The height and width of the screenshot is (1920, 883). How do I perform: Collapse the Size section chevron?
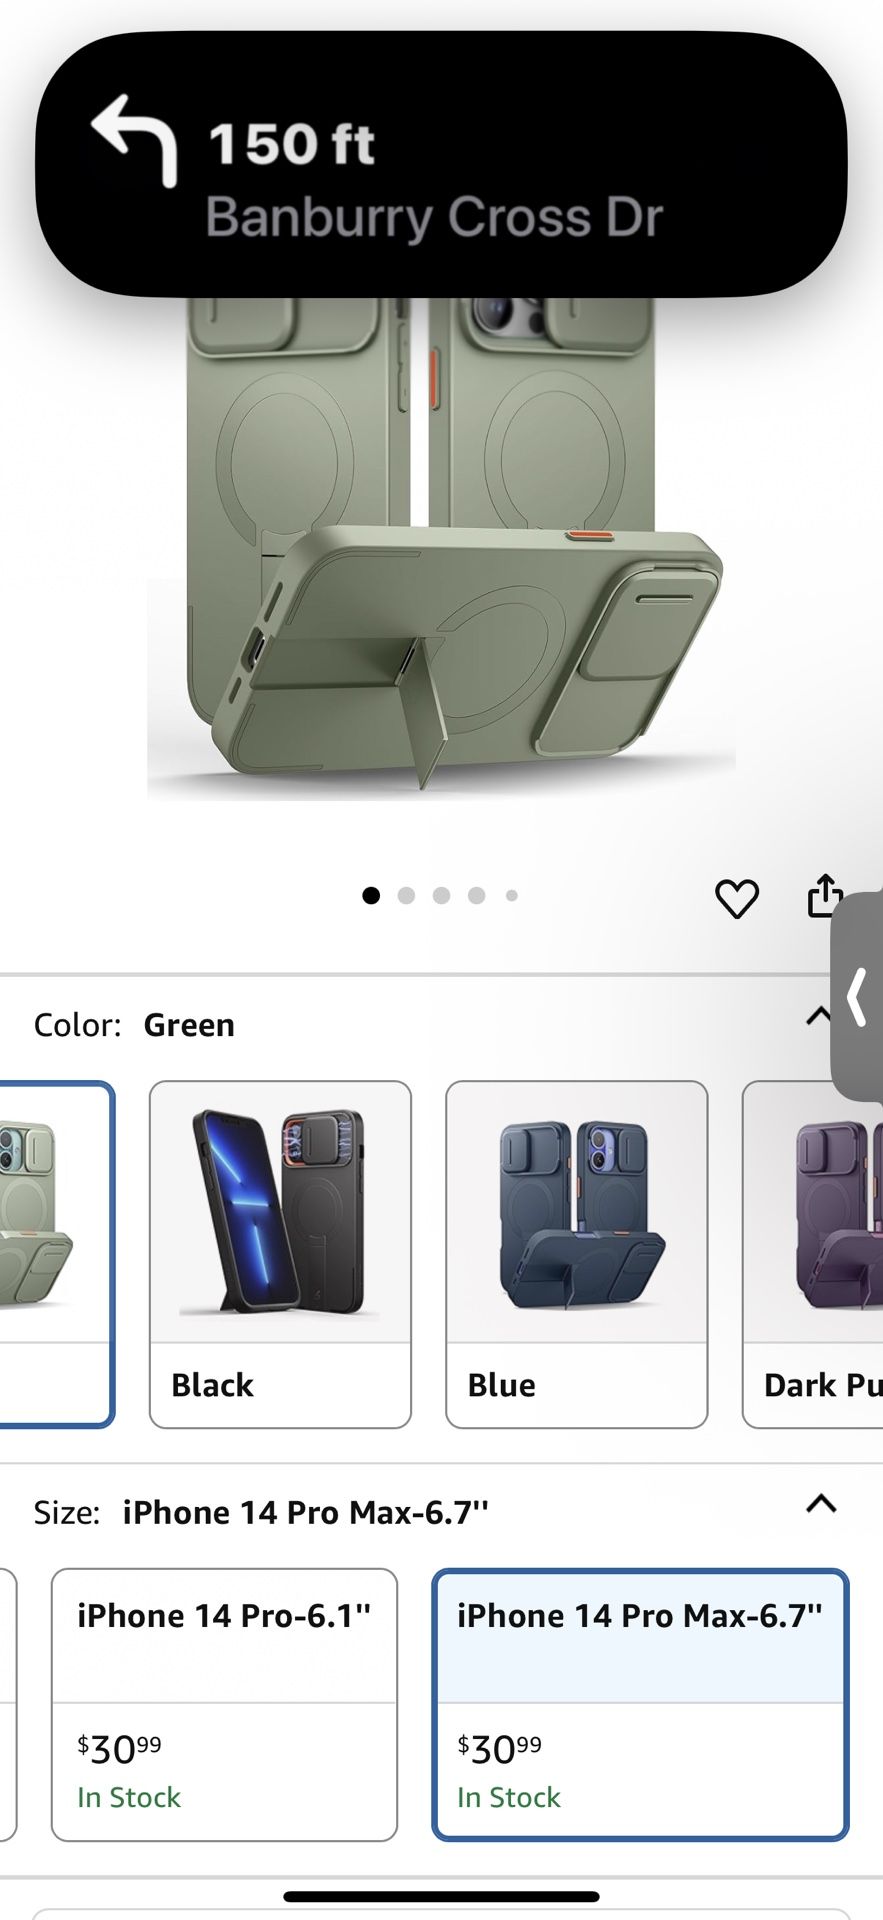821,1503
